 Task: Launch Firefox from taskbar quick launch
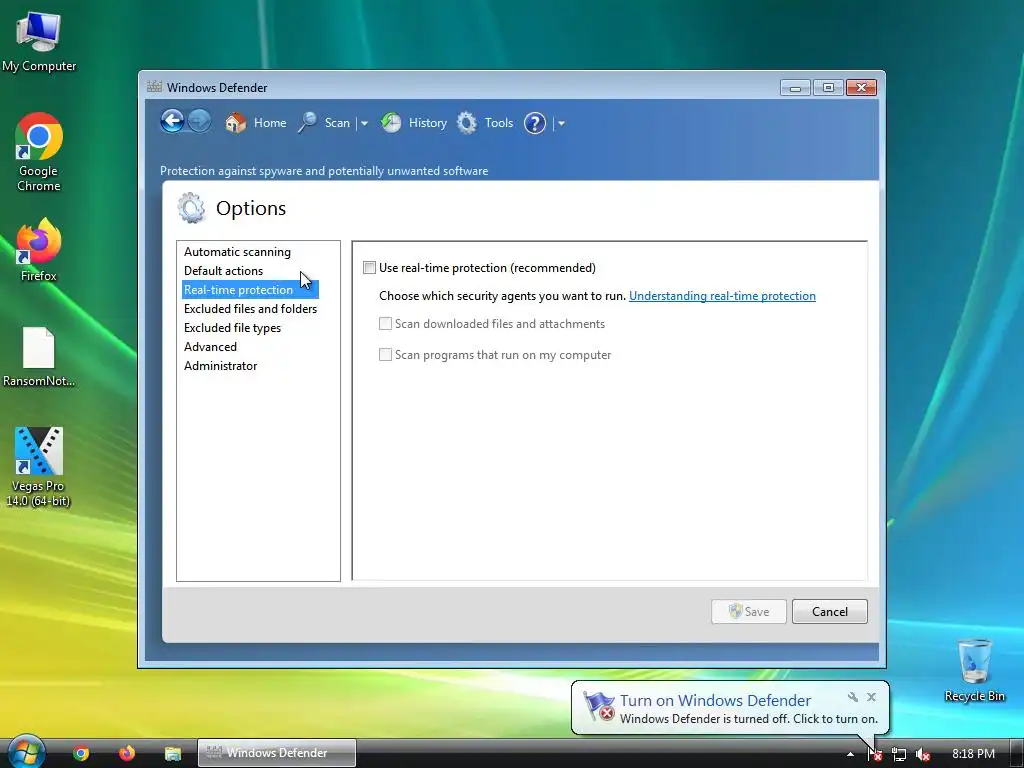[x=127, y=753]
